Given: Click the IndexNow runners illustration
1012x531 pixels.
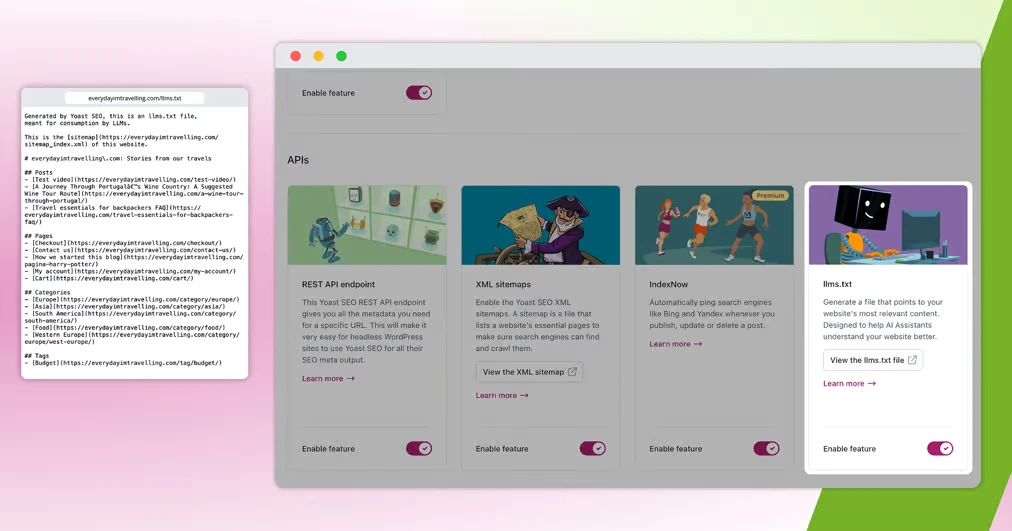Looking at the screenshot, I should click(x=714, y=225).
